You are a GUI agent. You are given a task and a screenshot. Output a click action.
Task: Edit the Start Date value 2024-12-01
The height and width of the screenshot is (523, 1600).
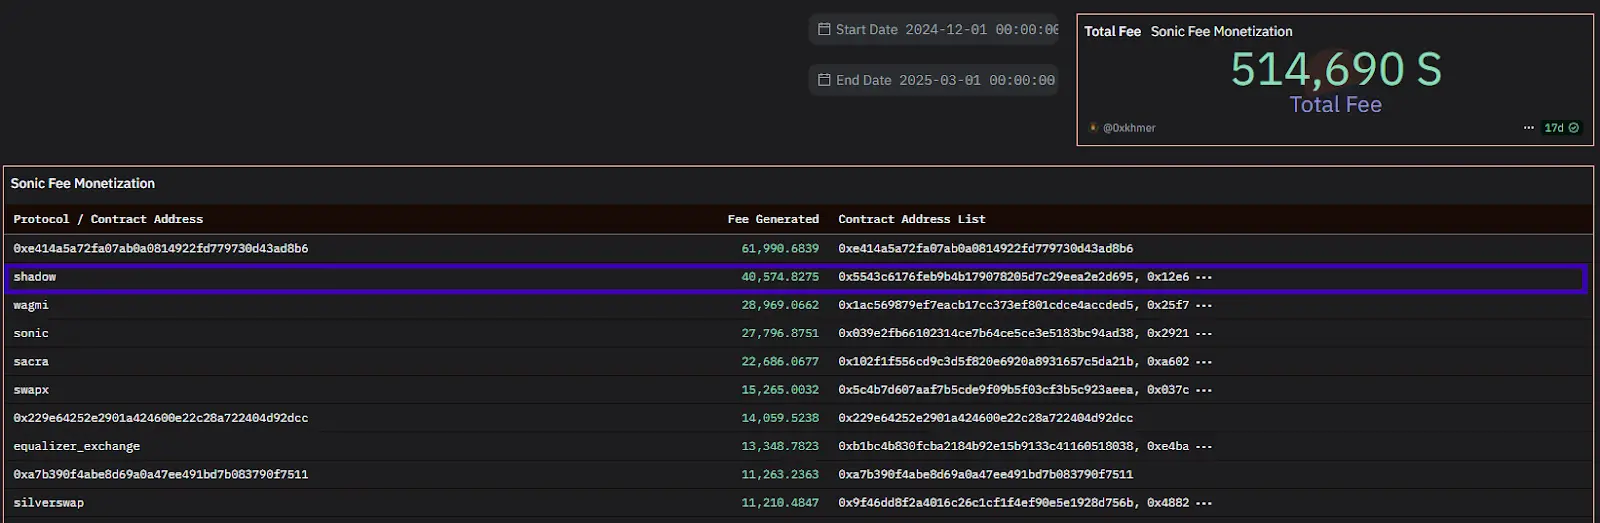(981, 30)
